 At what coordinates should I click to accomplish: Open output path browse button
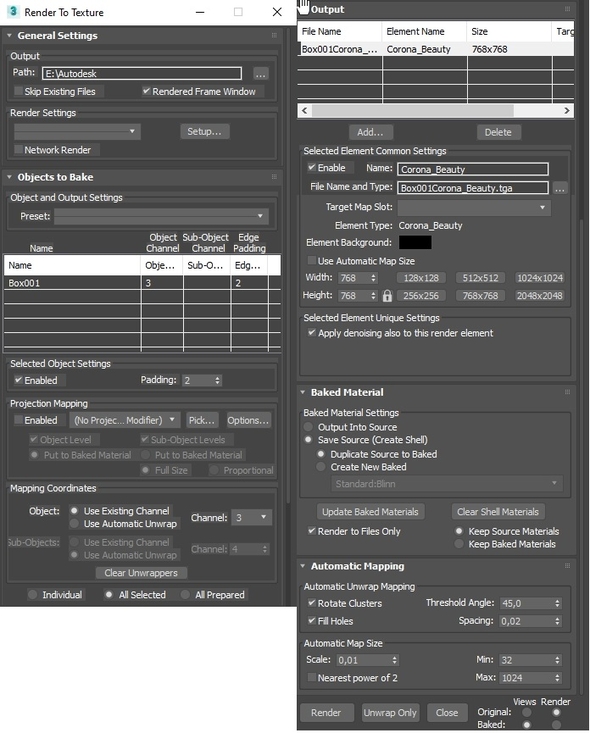point(260,73)
